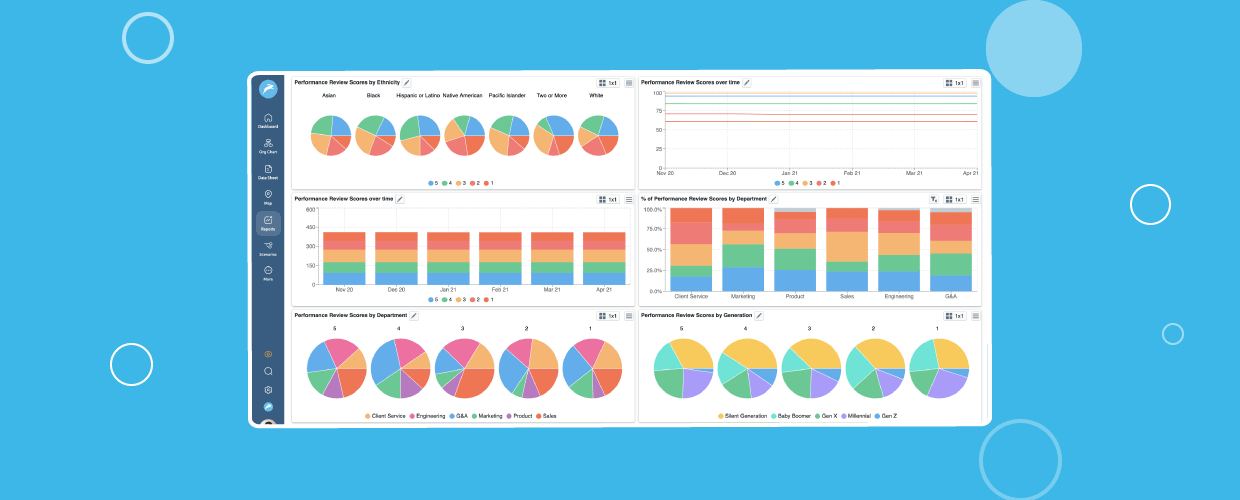Image resolution: width=1240 pixels, height=500 pixels.
Task: Click the app logo at sidebar top
Action: (x=268, y=90)
